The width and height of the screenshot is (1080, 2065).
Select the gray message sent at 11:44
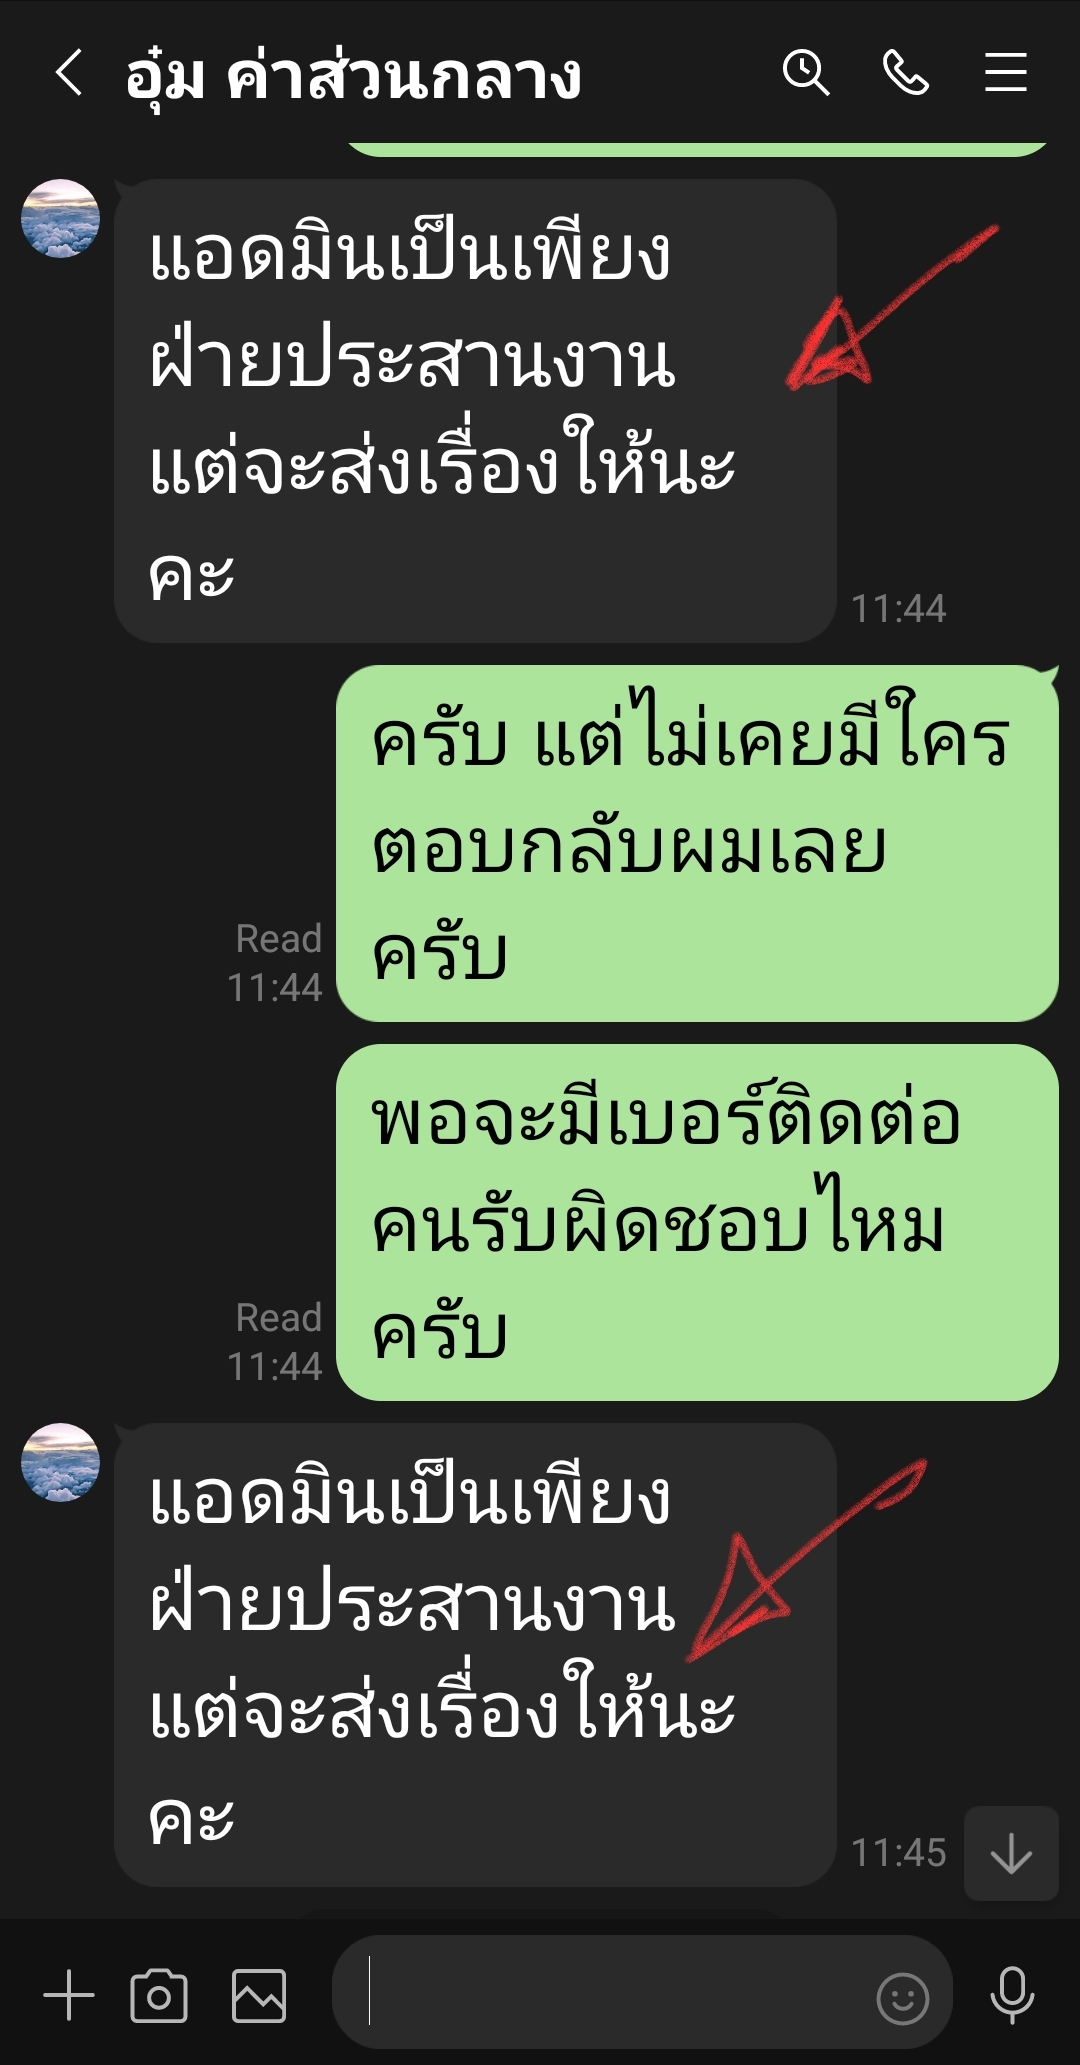tap(475, 411)
